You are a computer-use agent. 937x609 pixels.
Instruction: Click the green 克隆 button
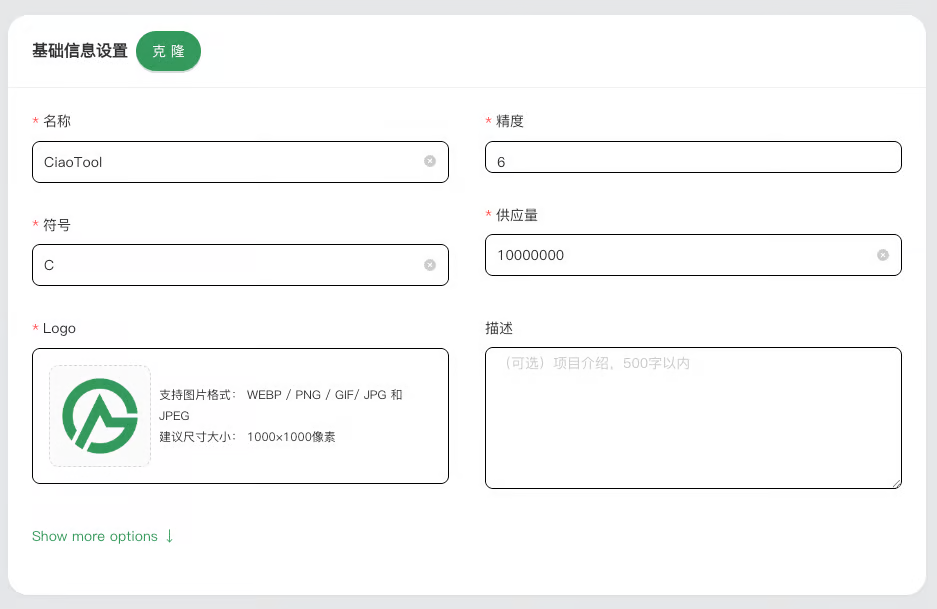click(x=168, y=51)
